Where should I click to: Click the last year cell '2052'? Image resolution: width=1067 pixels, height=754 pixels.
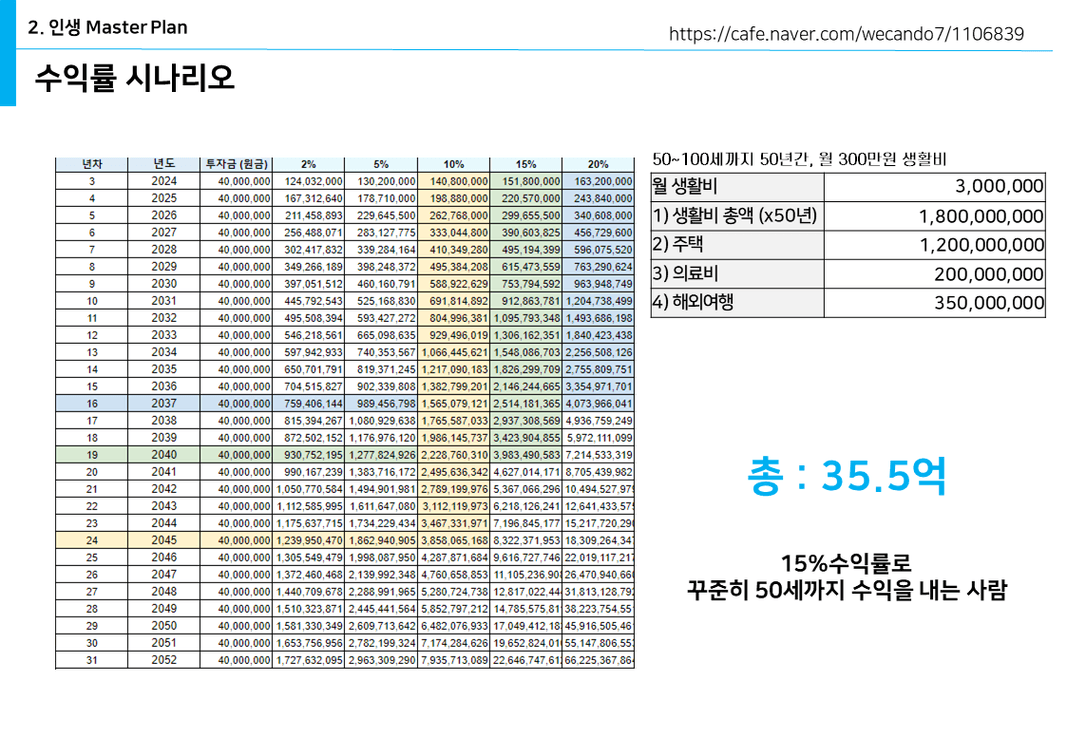(164, 660)
